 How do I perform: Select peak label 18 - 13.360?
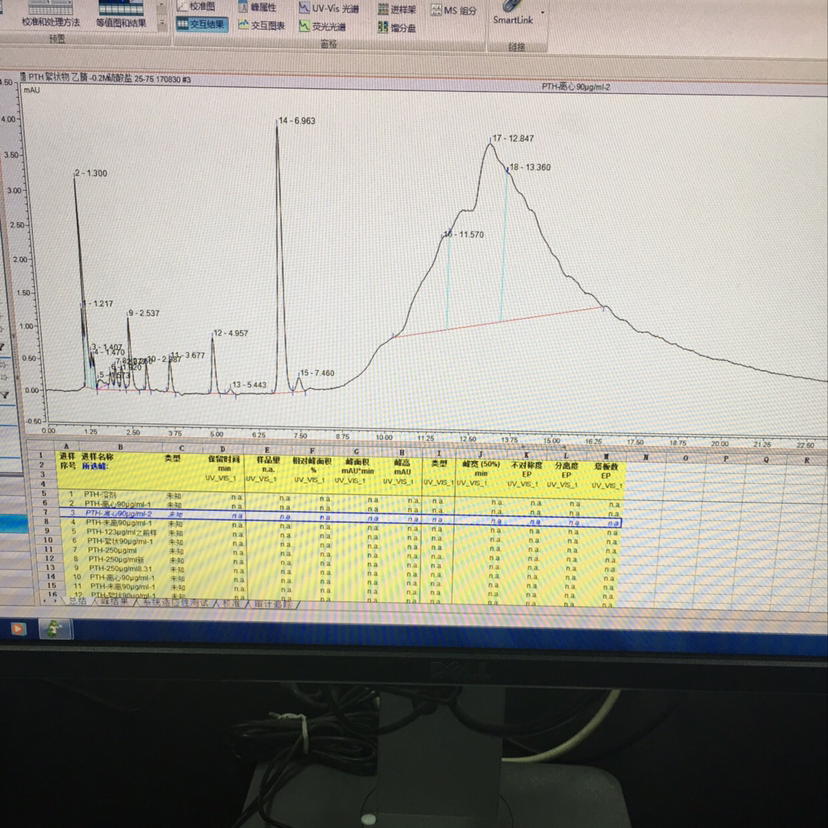(x=530, y=167)
